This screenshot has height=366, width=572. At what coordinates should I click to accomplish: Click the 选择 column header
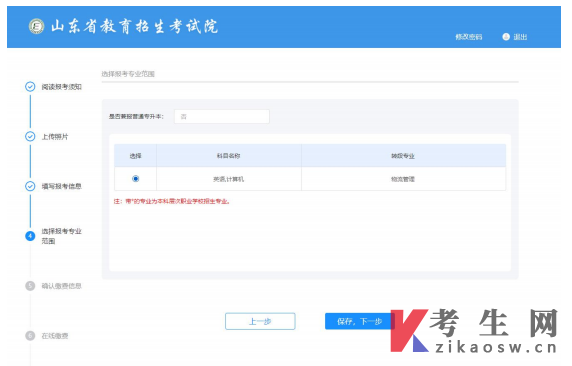135,156
